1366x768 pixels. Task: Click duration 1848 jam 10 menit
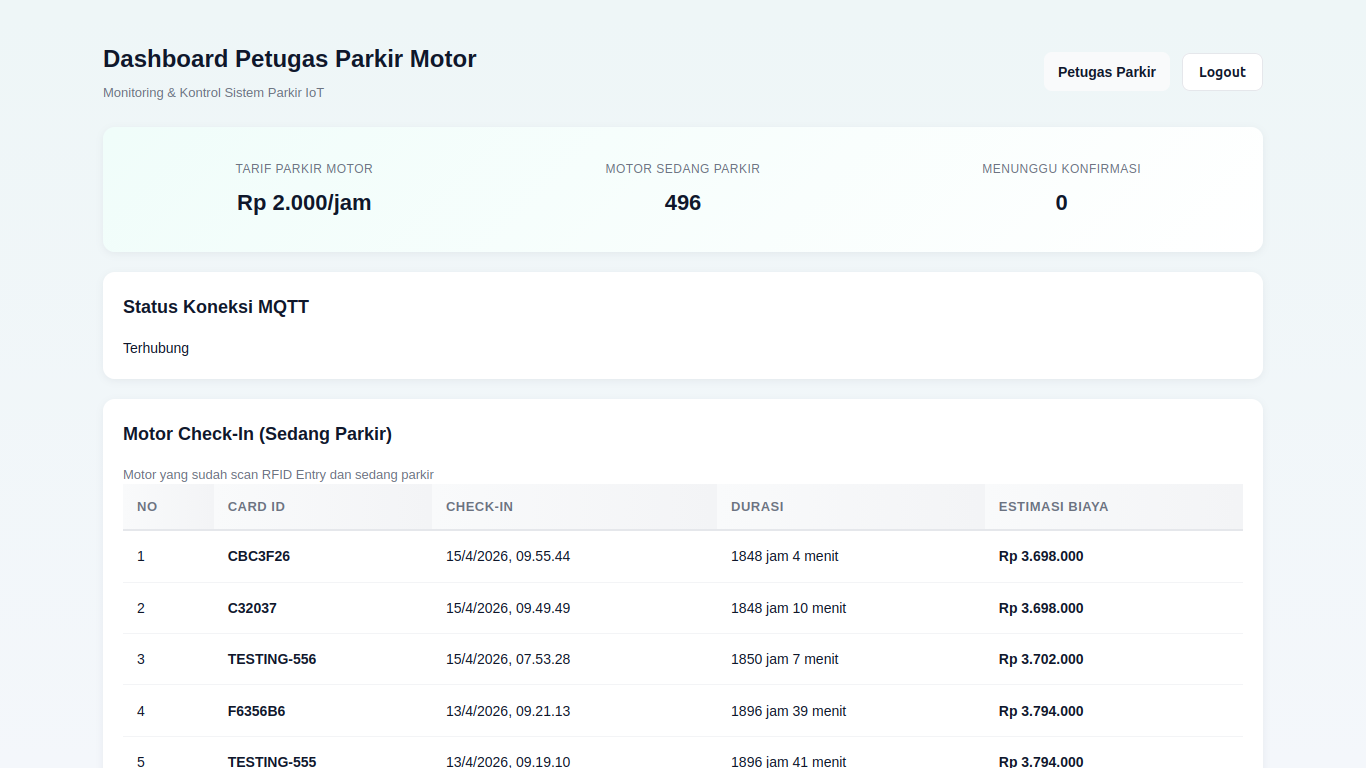tap(788, 608)
